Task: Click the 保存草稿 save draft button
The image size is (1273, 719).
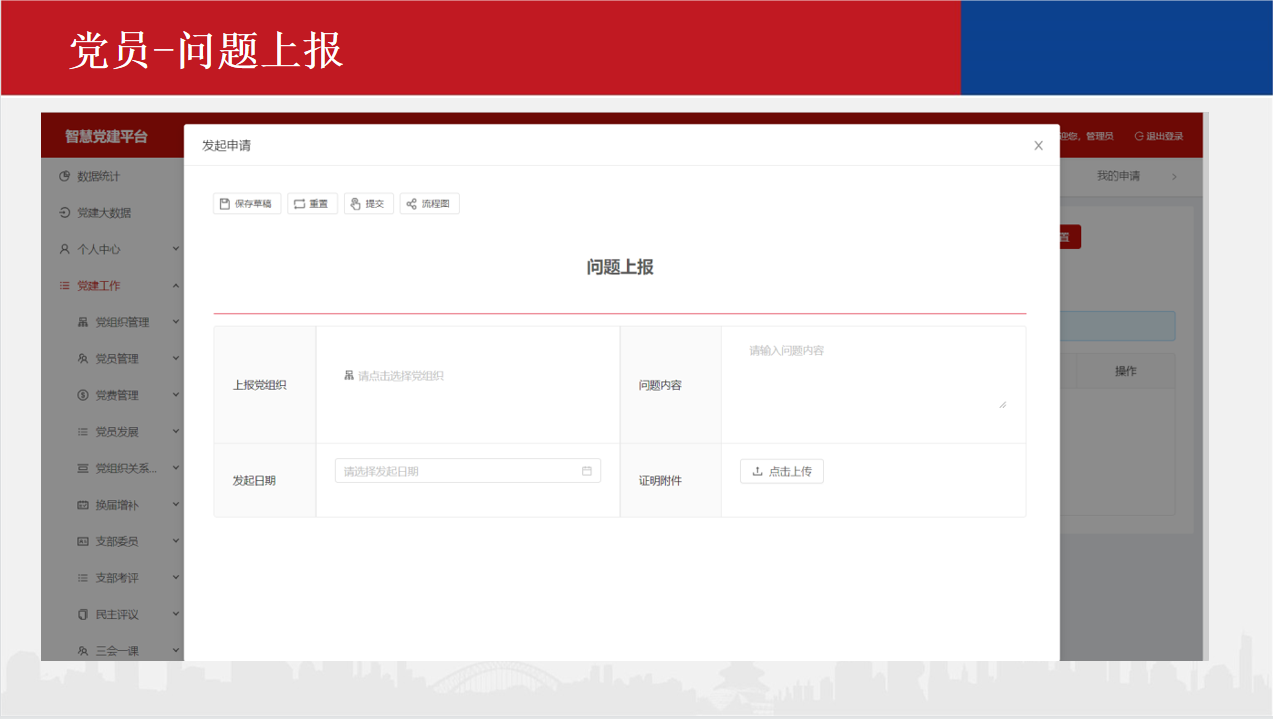Action: tap(247, 204)
